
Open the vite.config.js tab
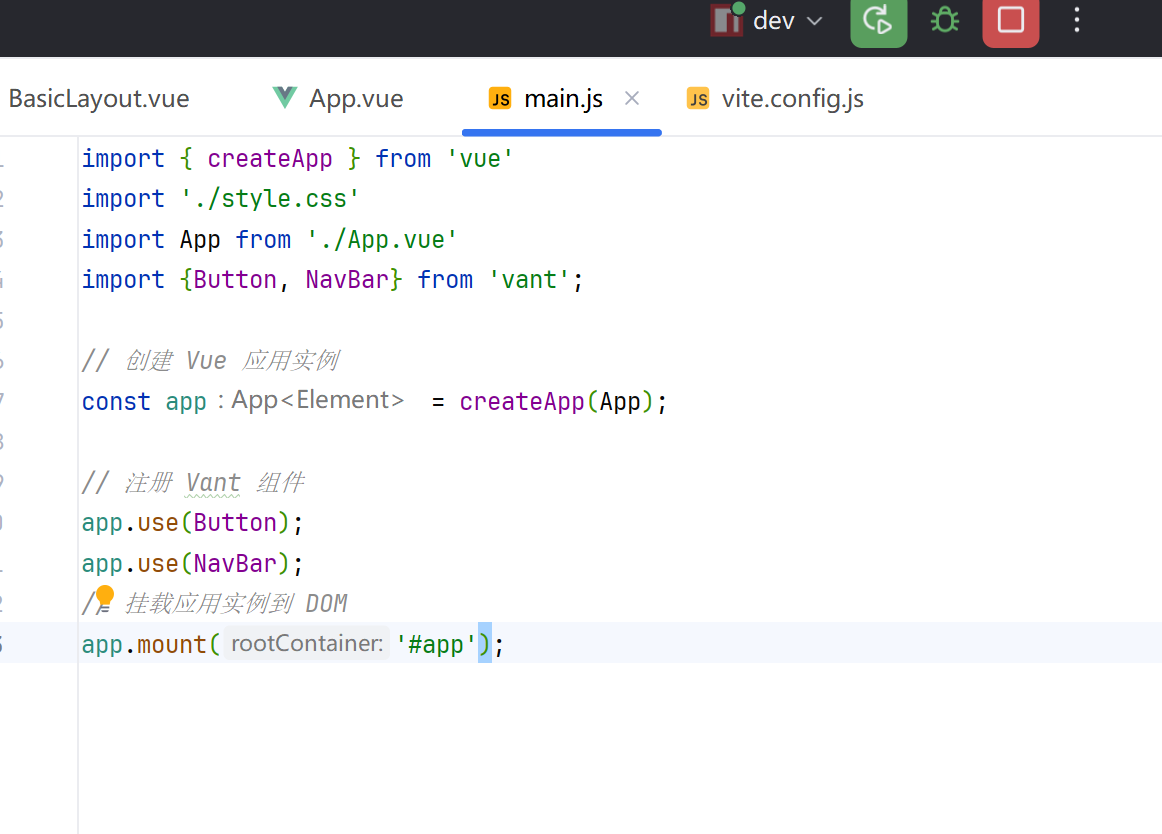coord(792,99)
